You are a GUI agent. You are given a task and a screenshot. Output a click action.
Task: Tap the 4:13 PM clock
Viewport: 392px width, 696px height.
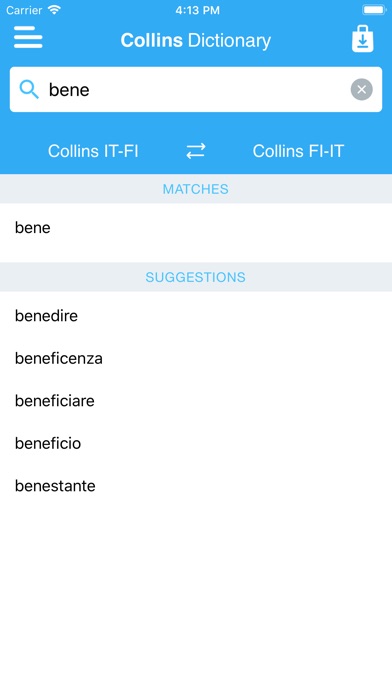point(197,10)
